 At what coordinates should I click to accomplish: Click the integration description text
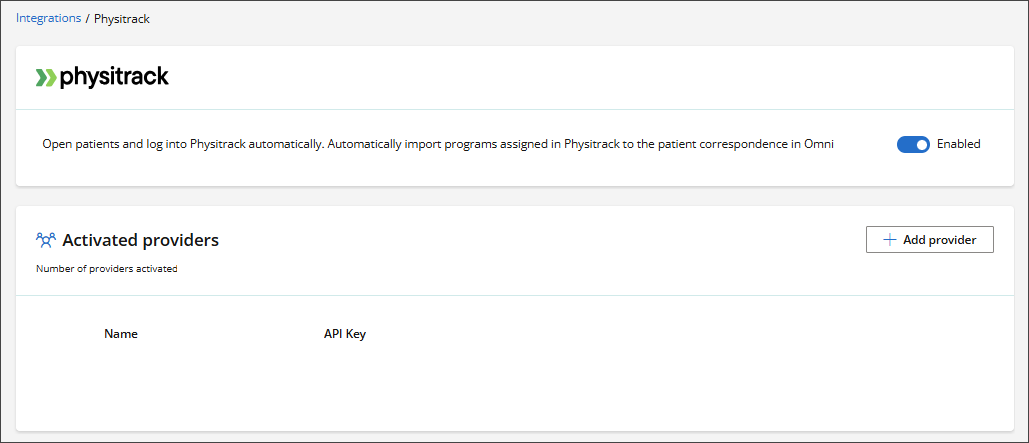tap(438, 144)
